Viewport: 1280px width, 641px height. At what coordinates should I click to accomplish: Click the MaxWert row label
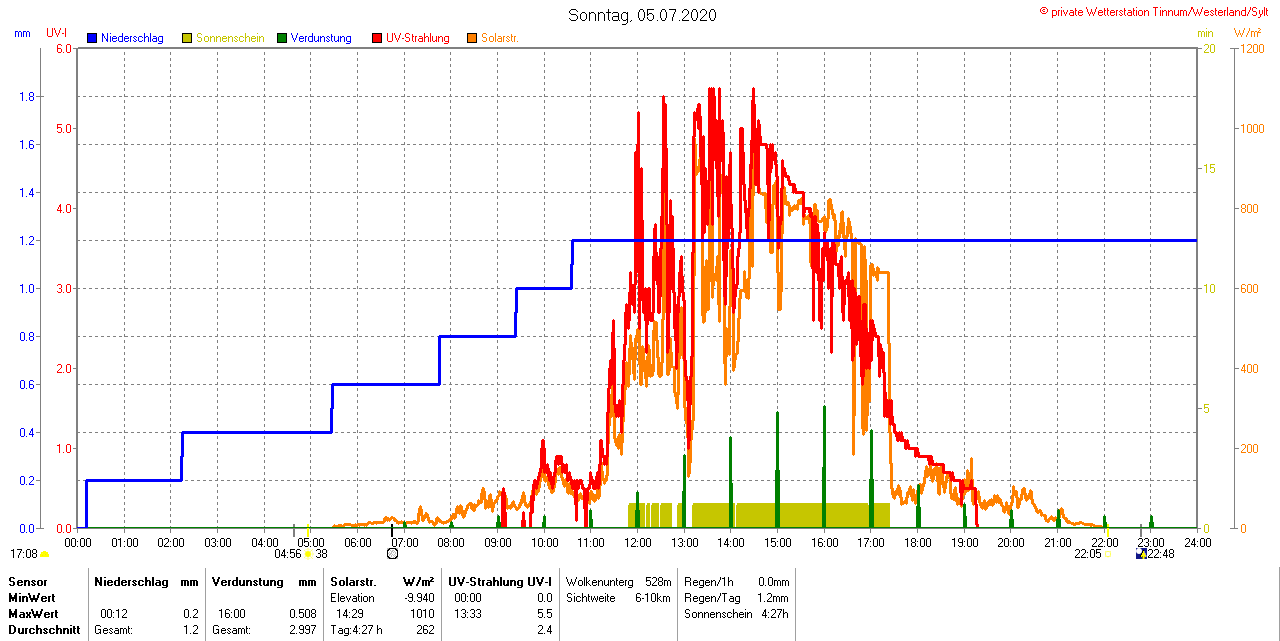pos(33,614)
